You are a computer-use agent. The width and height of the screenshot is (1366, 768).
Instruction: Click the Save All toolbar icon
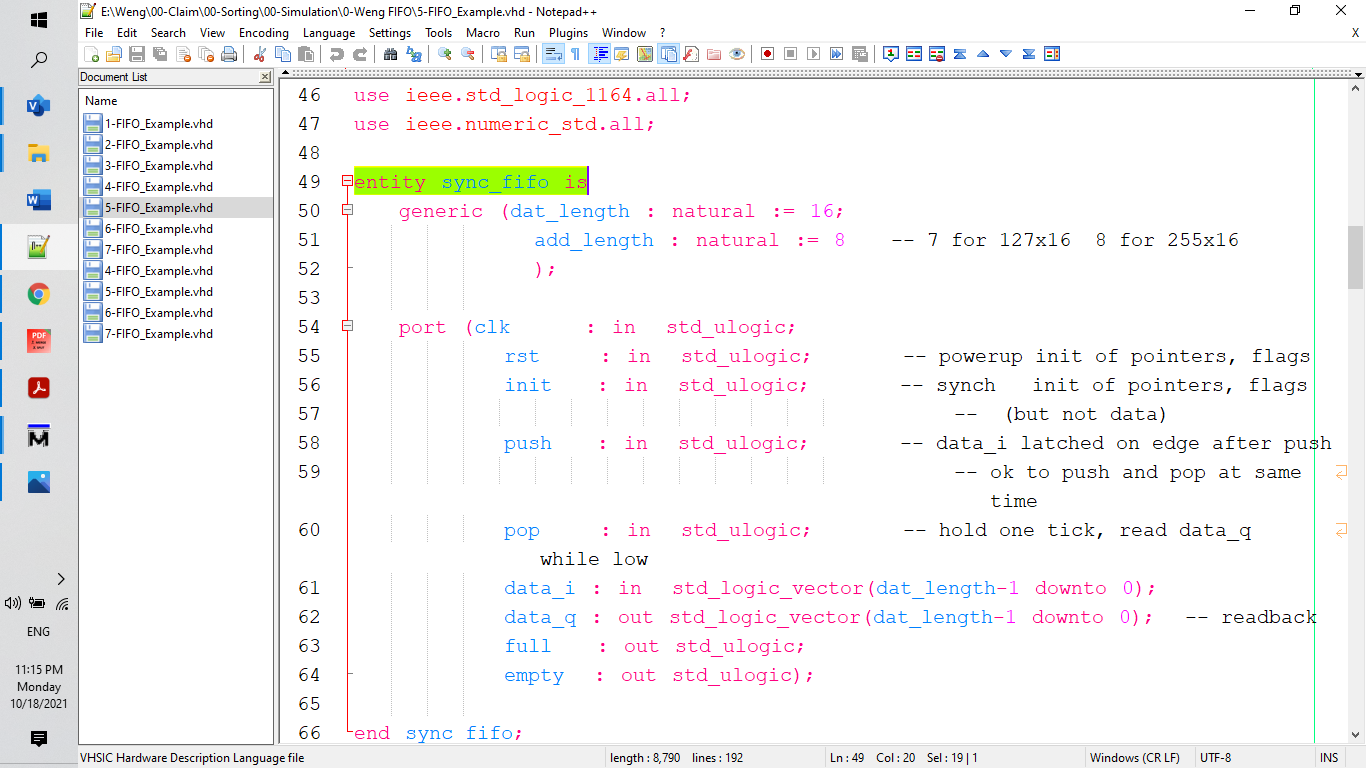click(x=160, y=54)
